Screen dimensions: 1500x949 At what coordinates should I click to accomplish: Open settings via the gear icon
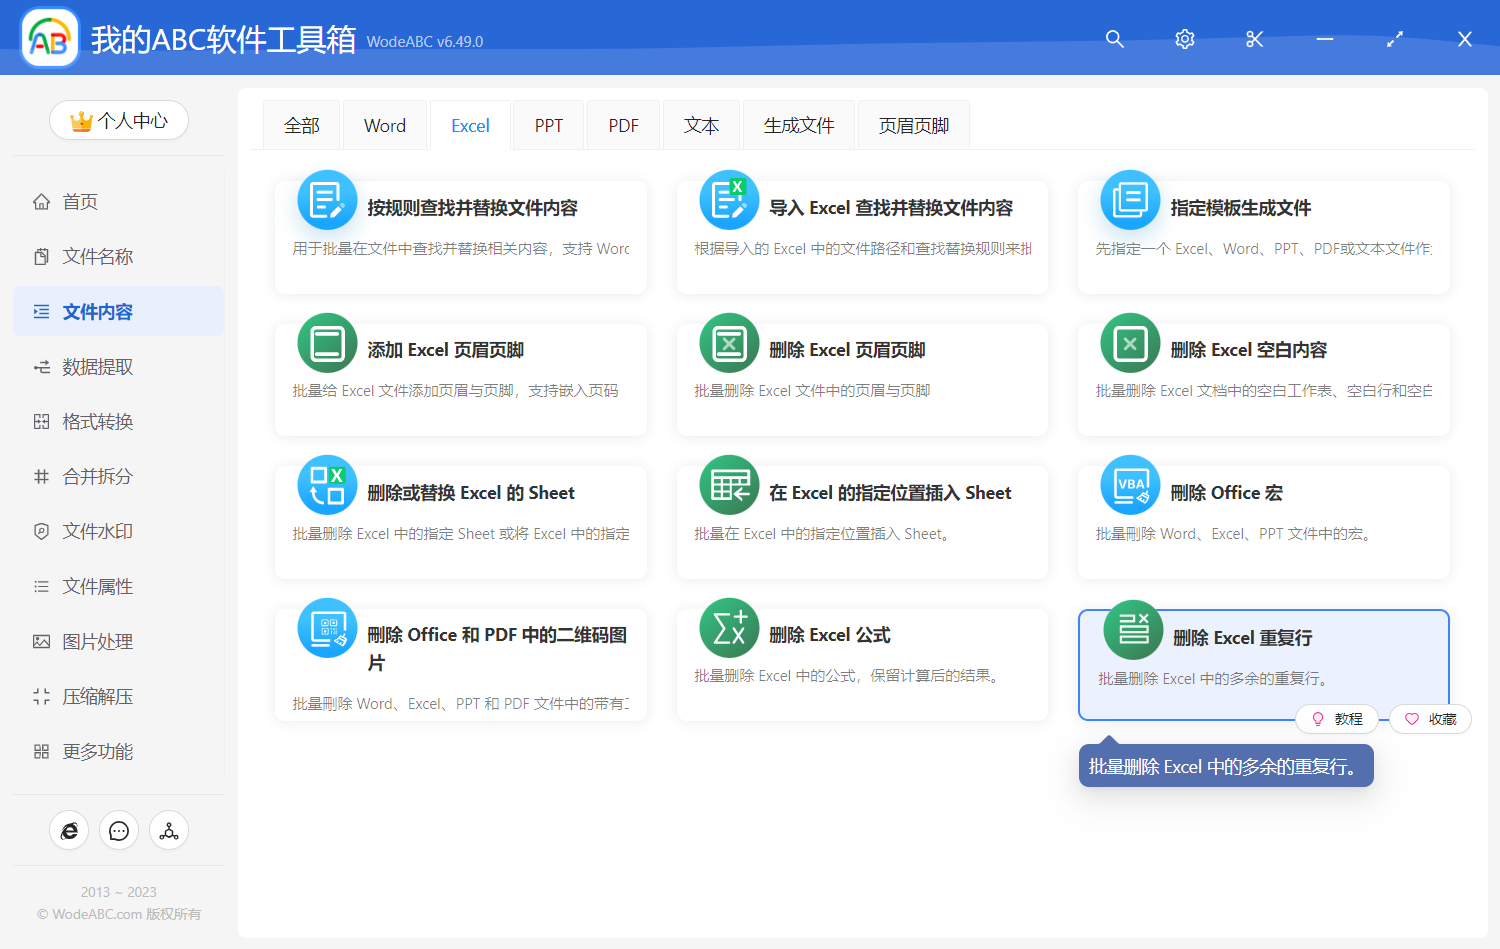(x=1184, y=39)
